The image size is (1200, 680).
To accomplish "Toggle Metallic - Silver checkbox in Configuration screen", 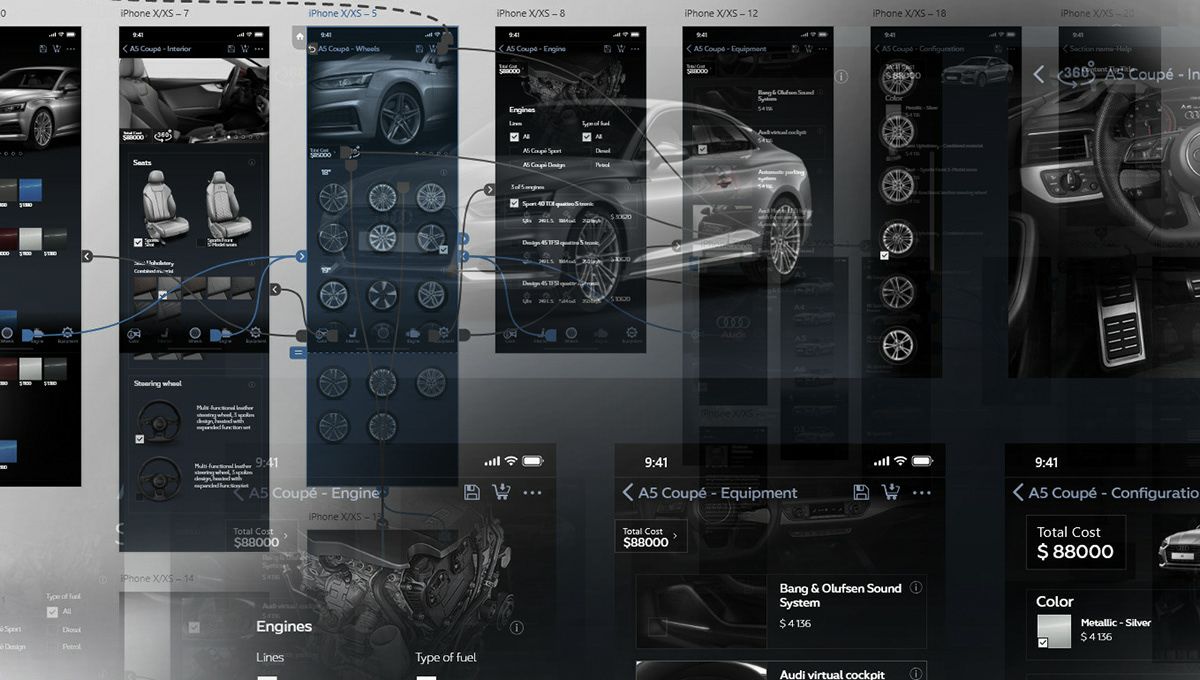I will [x=1043, y=643].
